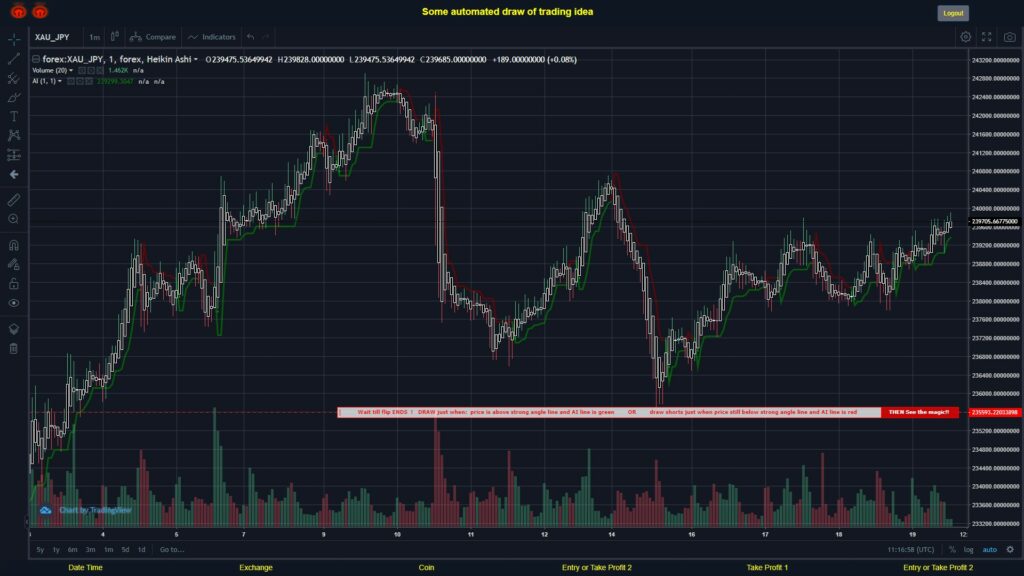Click the redo arrow
Viewport: 1024px width, 576px height.
(266, 37)
